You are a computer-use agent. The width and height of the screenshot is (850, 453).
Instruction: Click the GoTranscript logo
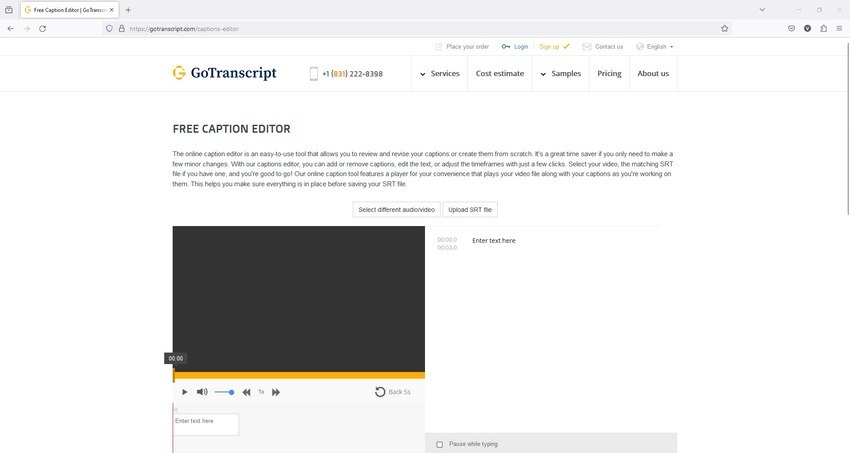point(224,73)
